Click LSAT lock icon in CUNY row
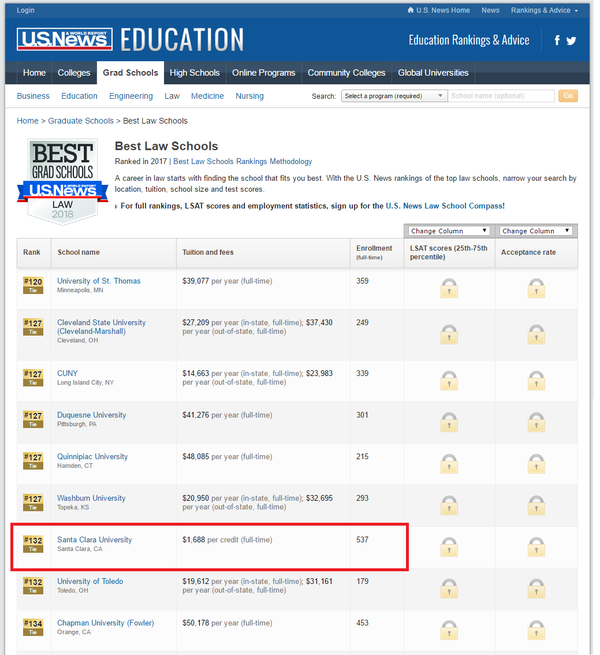 pyautogui.click(x=449, y=381)
